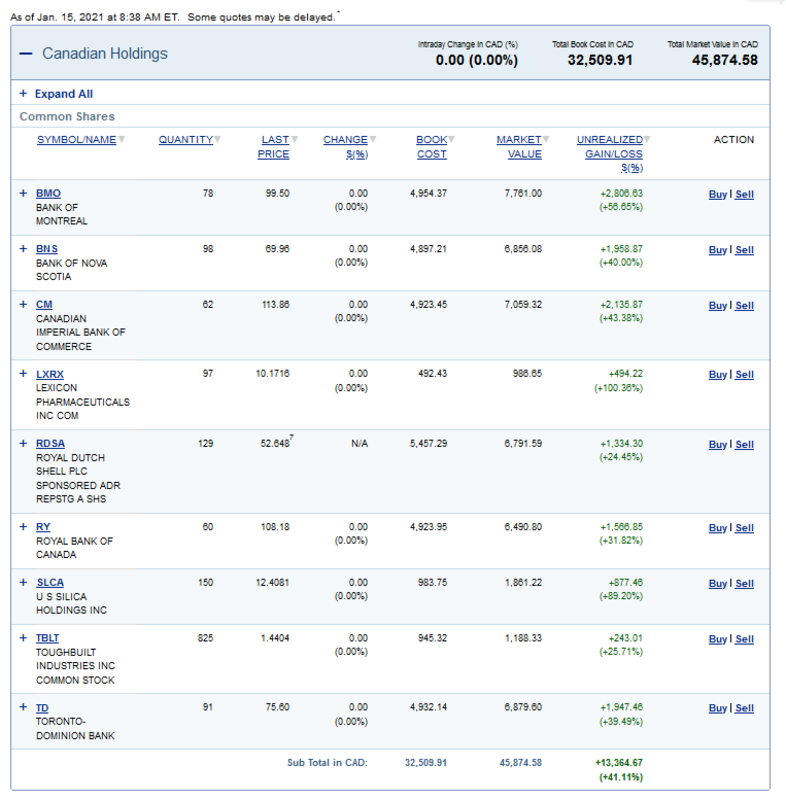The height and width of the screenshot is (800, 786).
Task: Click BMO unrealized gain +2,806.63
Action: tap(621, 193)
